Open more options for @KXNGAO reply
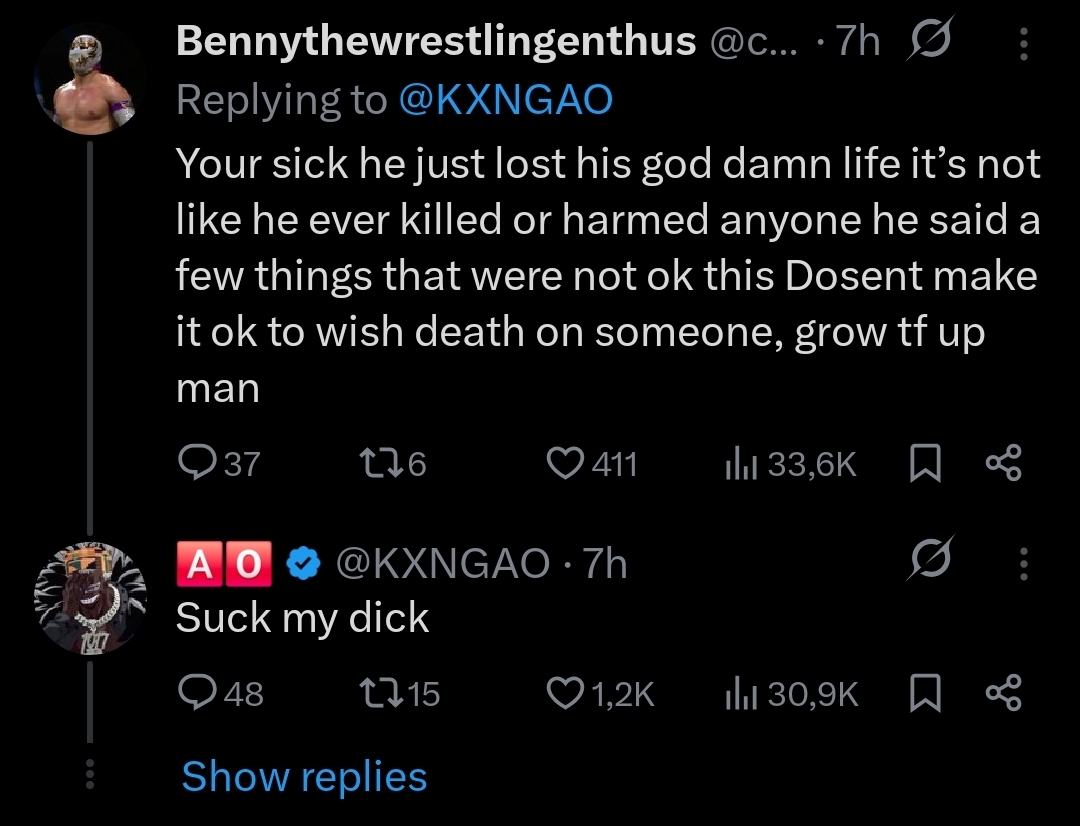The height and width of the screenshot is (826, 1080). tap(1022, 563)
